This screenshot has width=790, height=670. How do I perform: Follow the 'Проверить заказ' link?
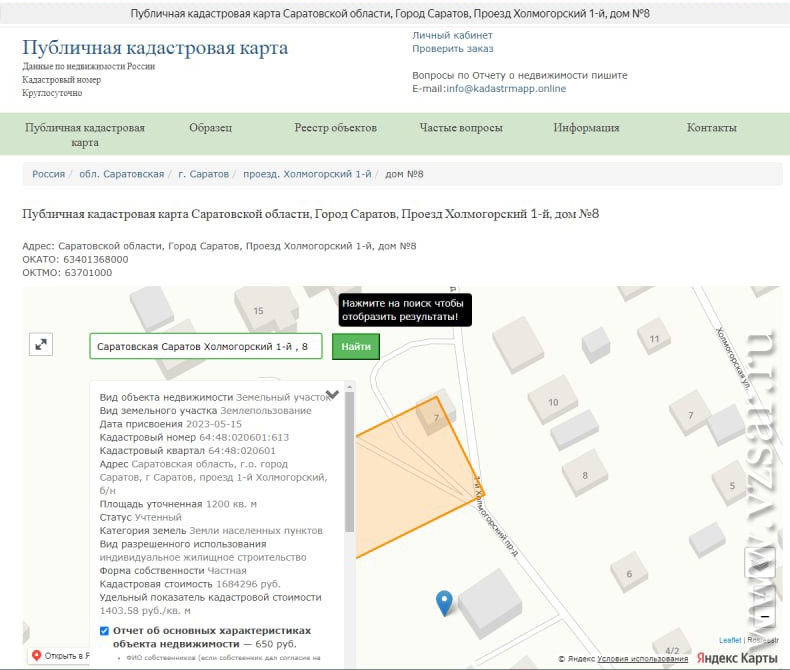(452, 49)
